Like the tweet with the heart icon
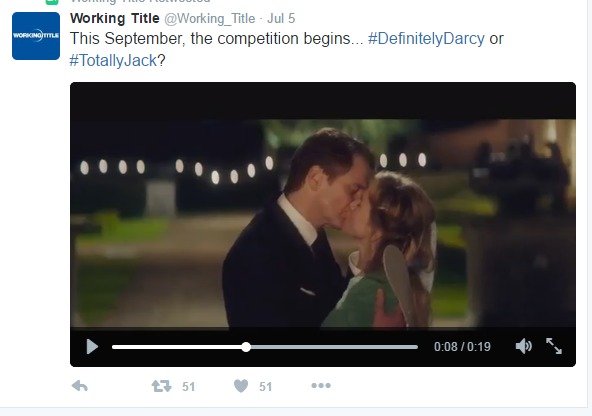Viewport: 592px width, 416px height. point(241,386)
